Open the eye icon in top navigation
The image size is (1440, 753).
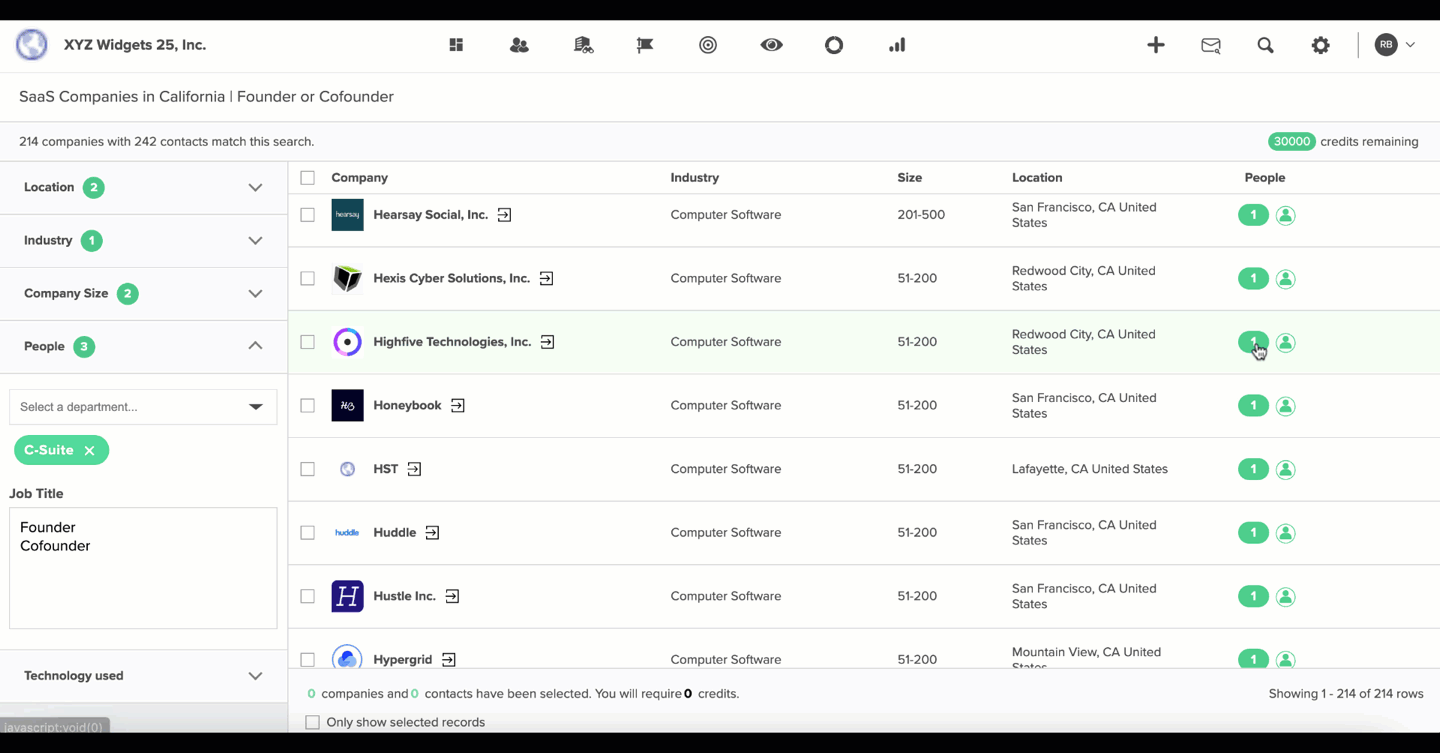coord(771,45)
